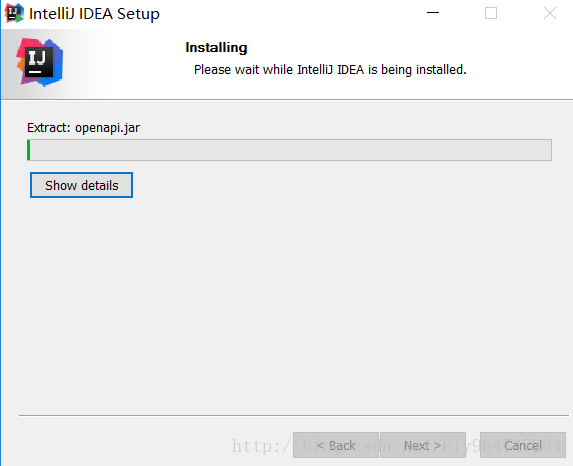Show details of the installation
The width and height of the screenshot is (573, 466).
pyautogui.click(x=81, y=185)
